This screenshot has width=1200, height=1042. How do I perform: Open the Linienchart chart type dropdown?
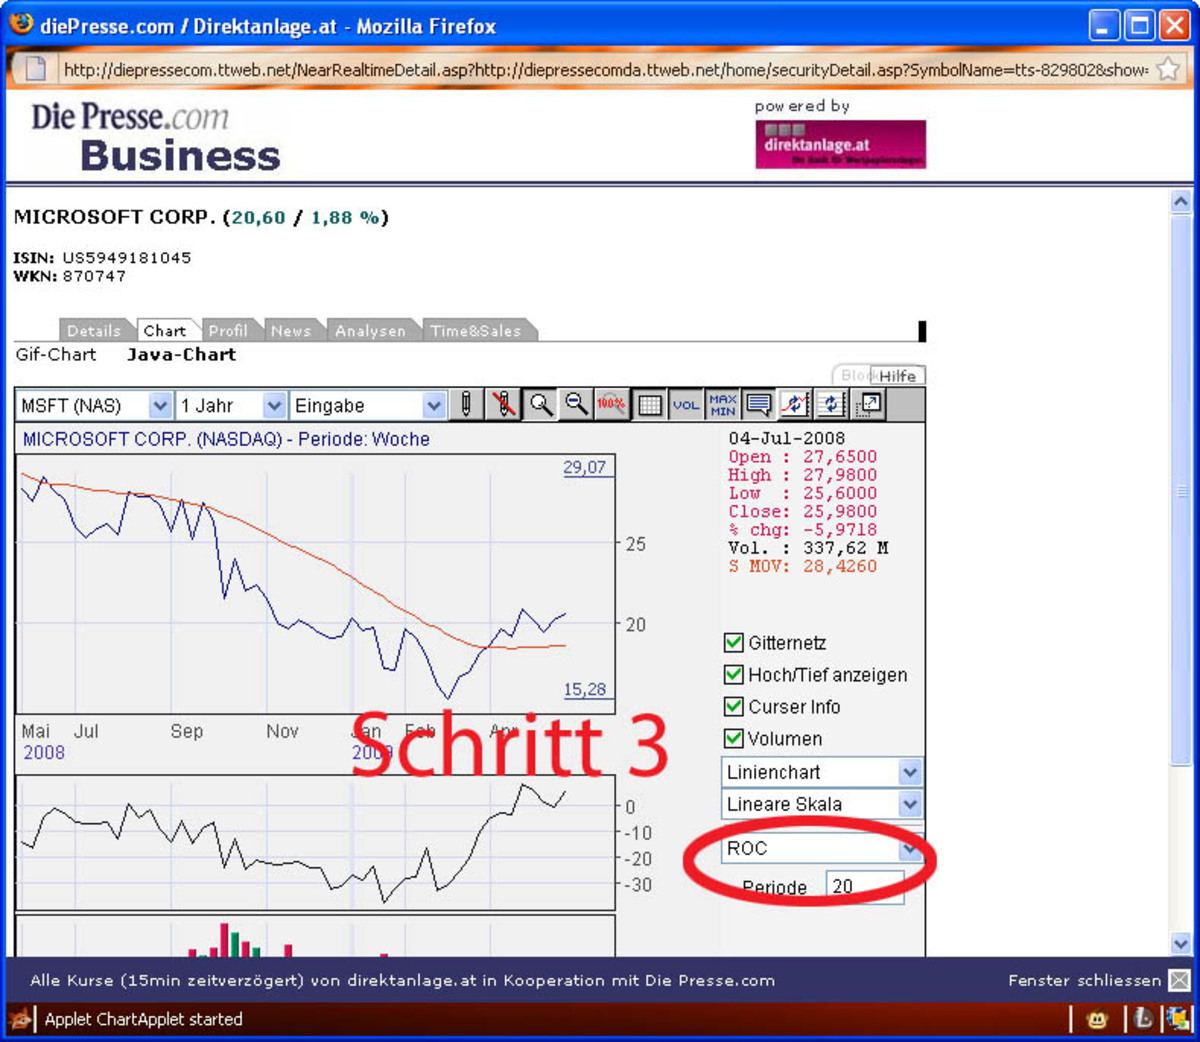tap(909, 772)
